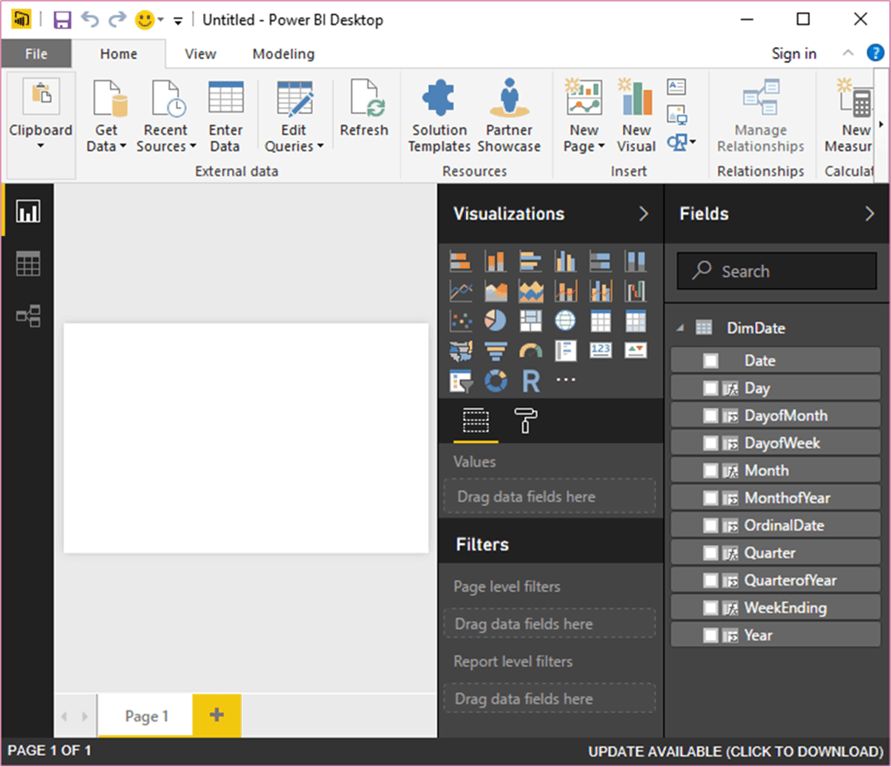
Task: Choose the R script visual icon
Action: (531, 381)
